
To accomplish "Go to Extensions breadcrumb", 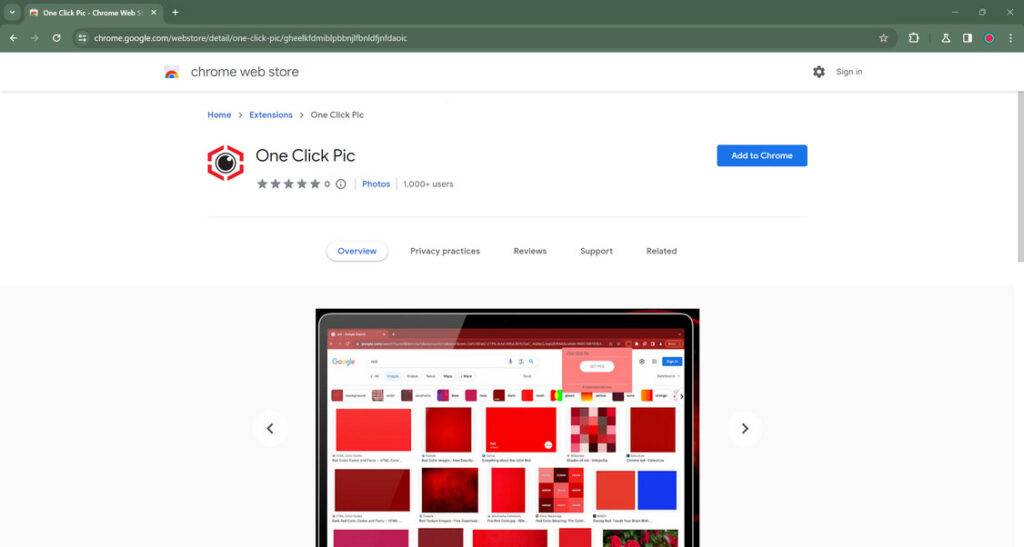I will click(x=270, y=115).
